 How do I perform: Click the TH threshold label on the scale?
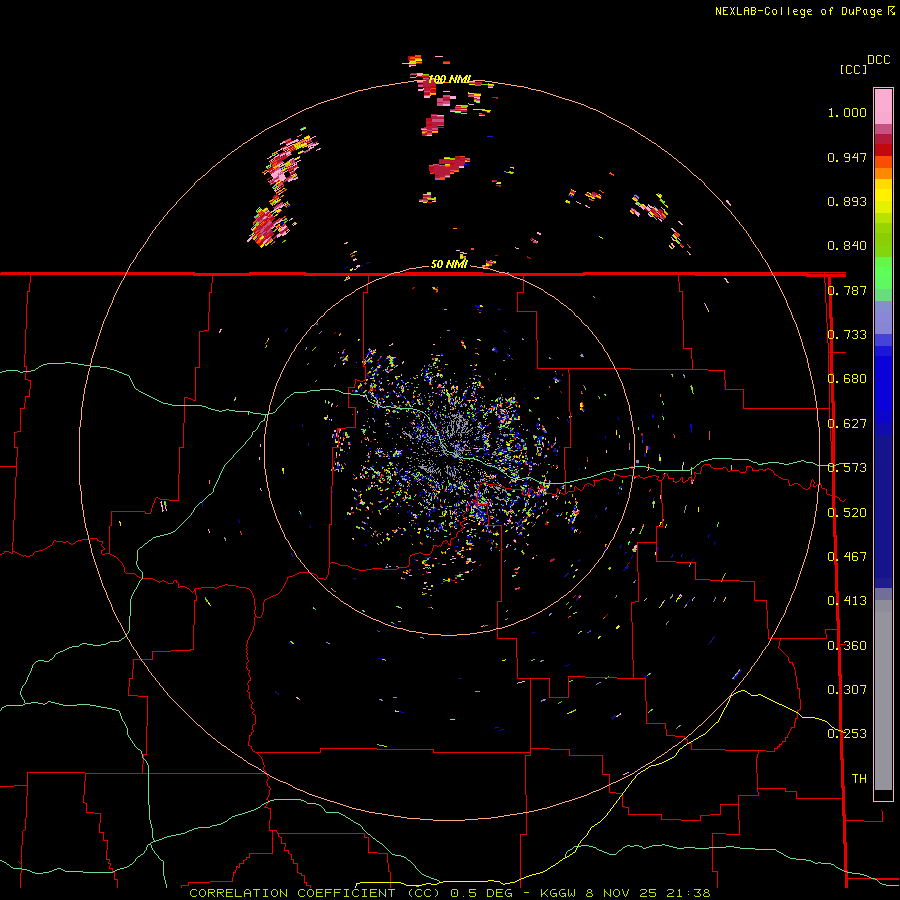(859, 779)
